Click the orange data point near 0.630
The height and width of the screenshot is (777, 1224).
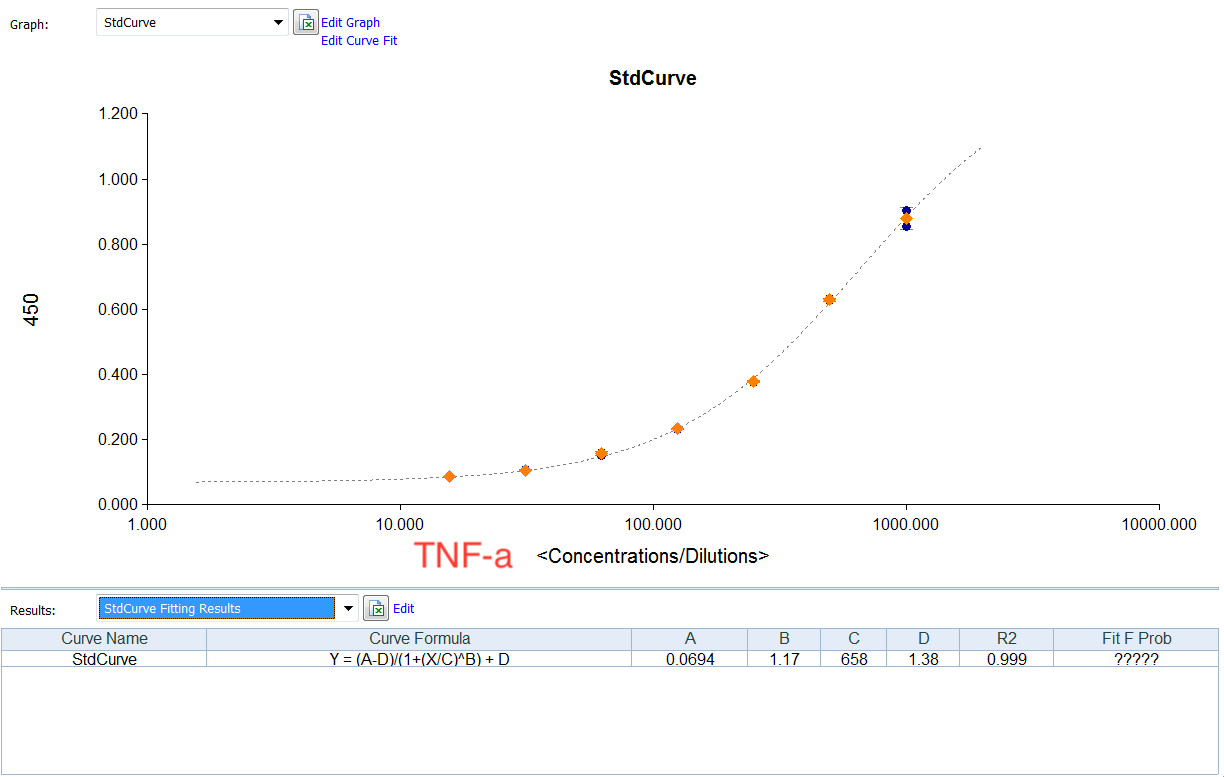pos(829,300)
